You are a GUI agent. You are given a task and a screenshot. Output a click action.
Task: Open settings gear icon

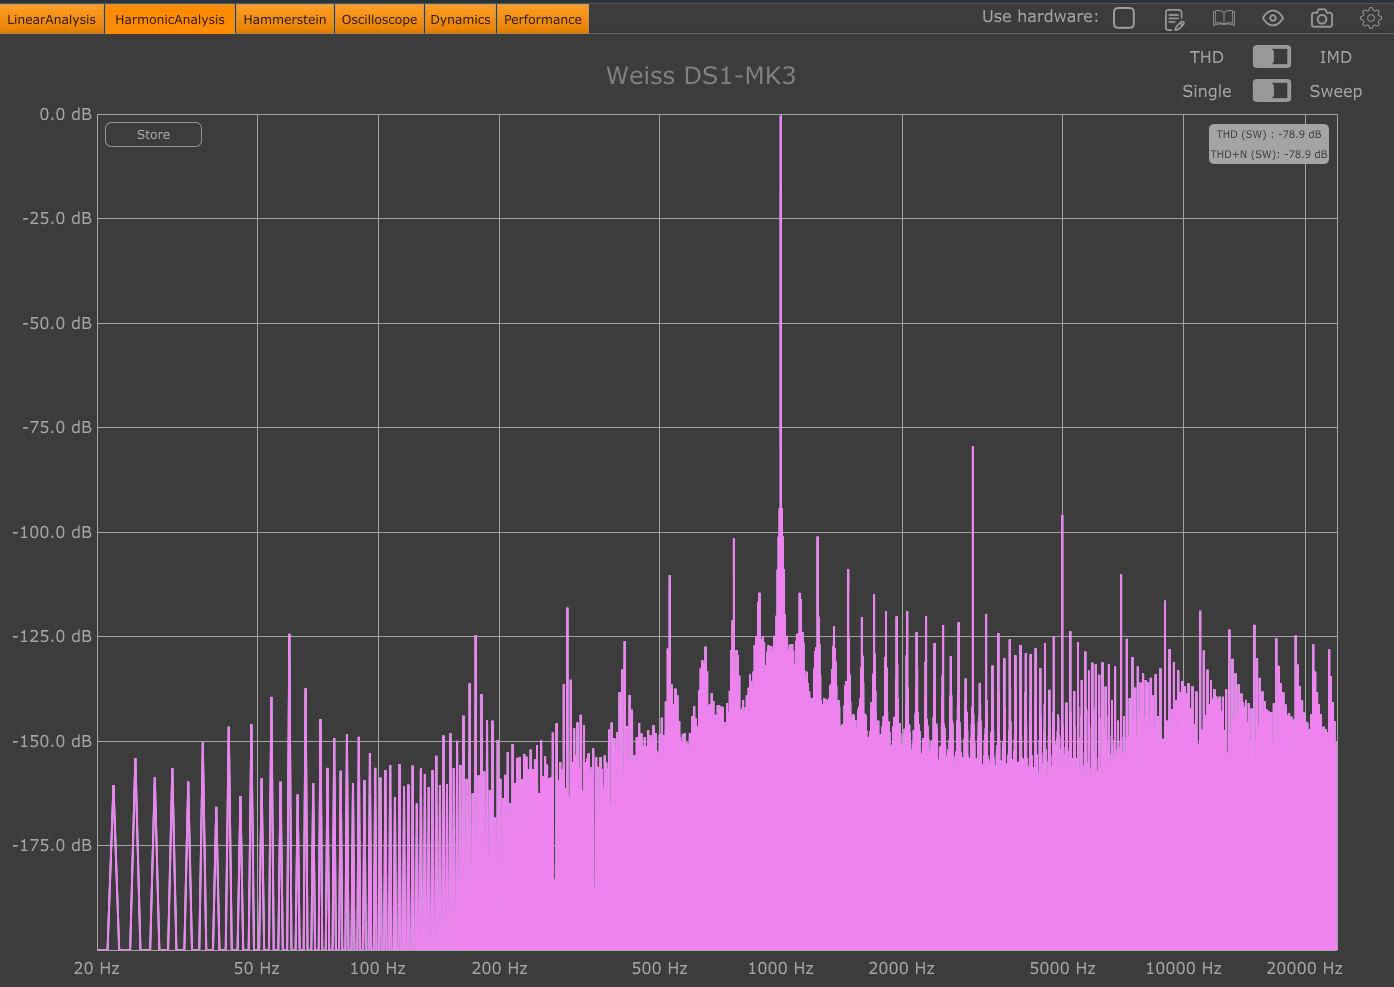coord(1371,18)
